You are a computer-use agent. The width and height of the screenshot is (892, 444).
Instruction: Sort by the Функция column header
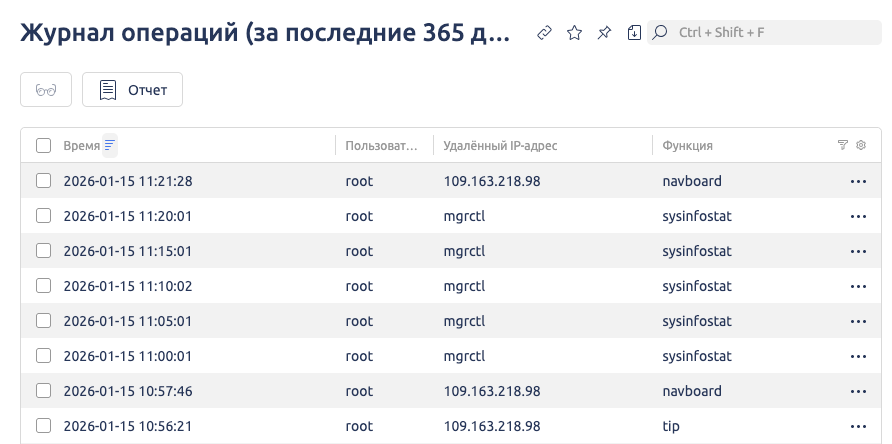[x=687, y=146]
